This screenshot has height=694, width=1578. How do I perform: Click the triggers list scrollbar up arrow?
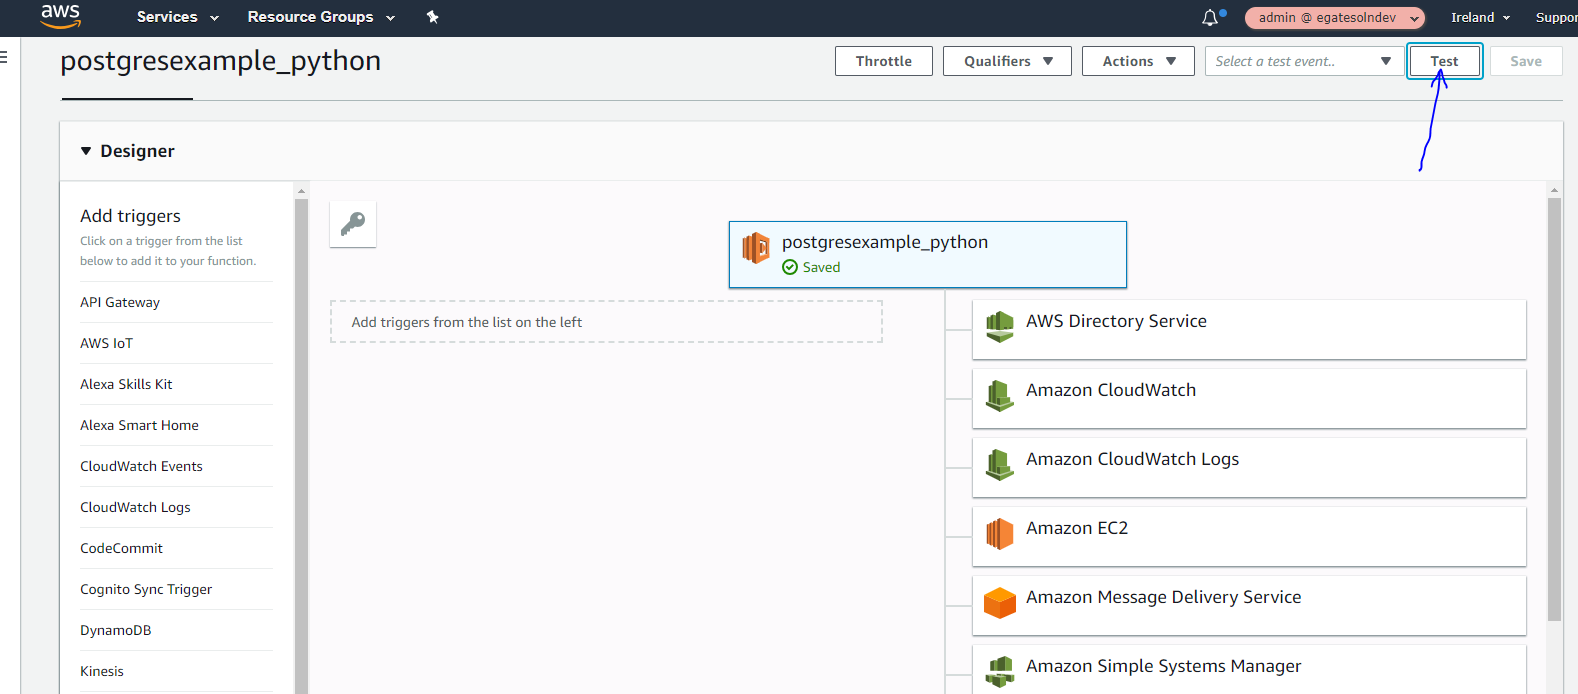[x=301, y=190]
